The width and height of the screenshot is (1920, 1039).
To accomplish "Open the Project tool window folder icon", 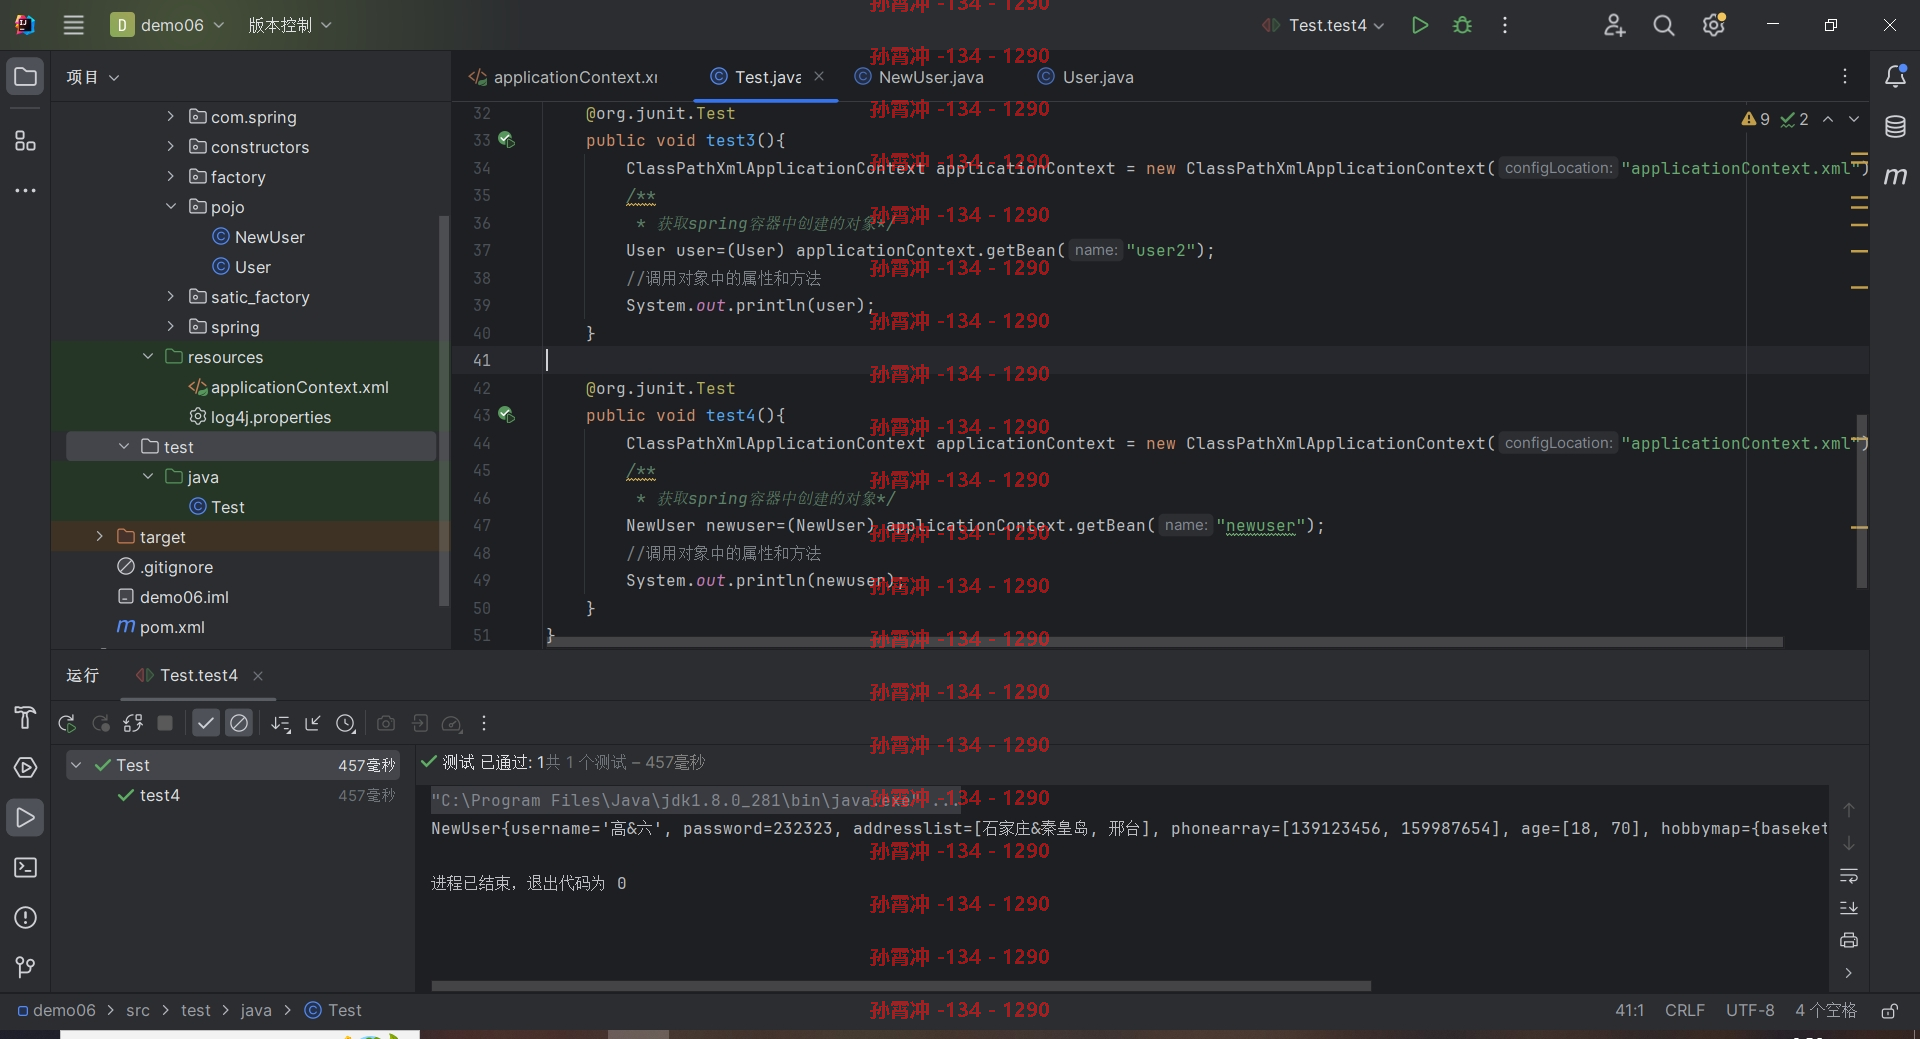I will pyautogui.click(x=25, y=77).
